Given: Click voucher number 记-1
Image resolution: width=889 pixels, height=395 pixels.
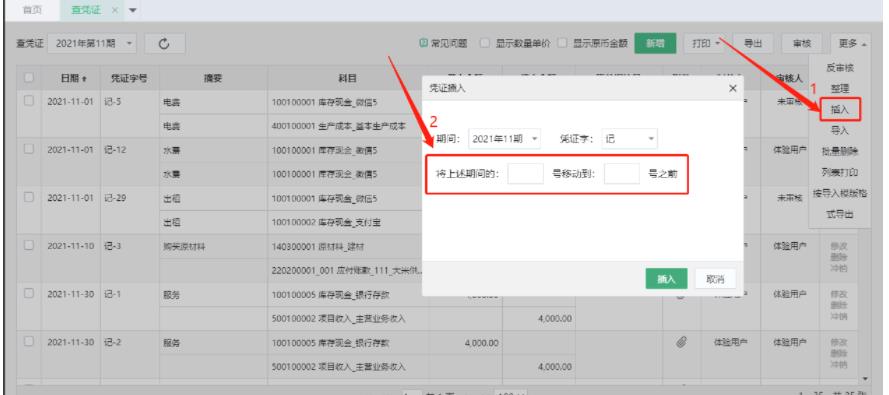Looking at the screenshot, I should pyautogui.click(x=113, y=295).
